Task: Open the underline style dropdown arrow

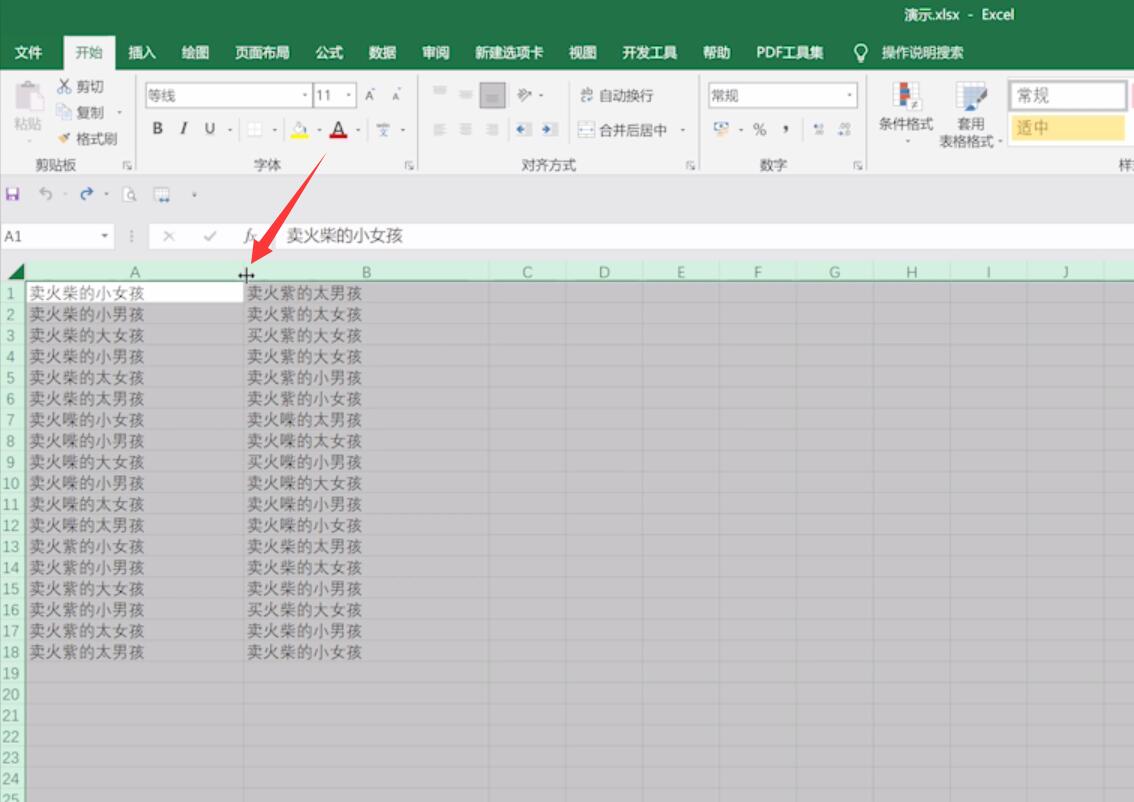Action: (230, 130)
